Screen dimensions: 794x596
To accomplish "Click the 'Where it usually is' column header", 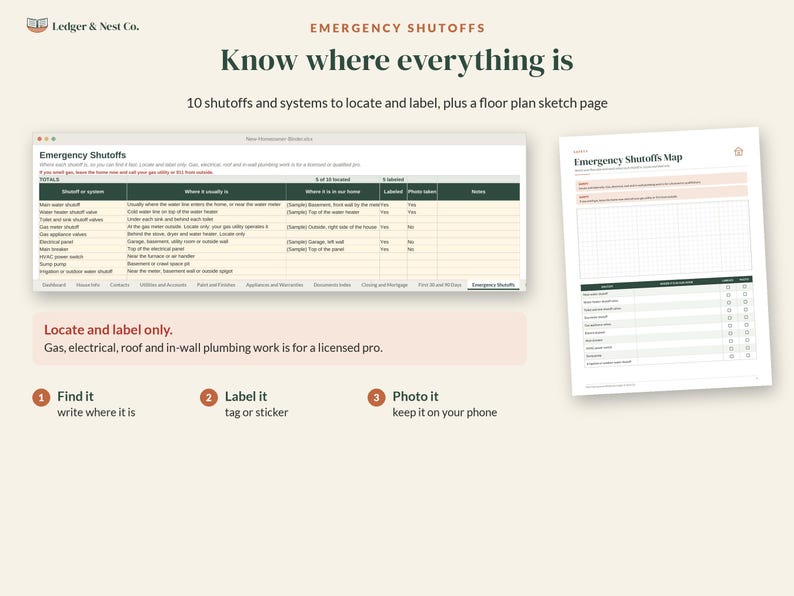I will [x=207, y=192].
